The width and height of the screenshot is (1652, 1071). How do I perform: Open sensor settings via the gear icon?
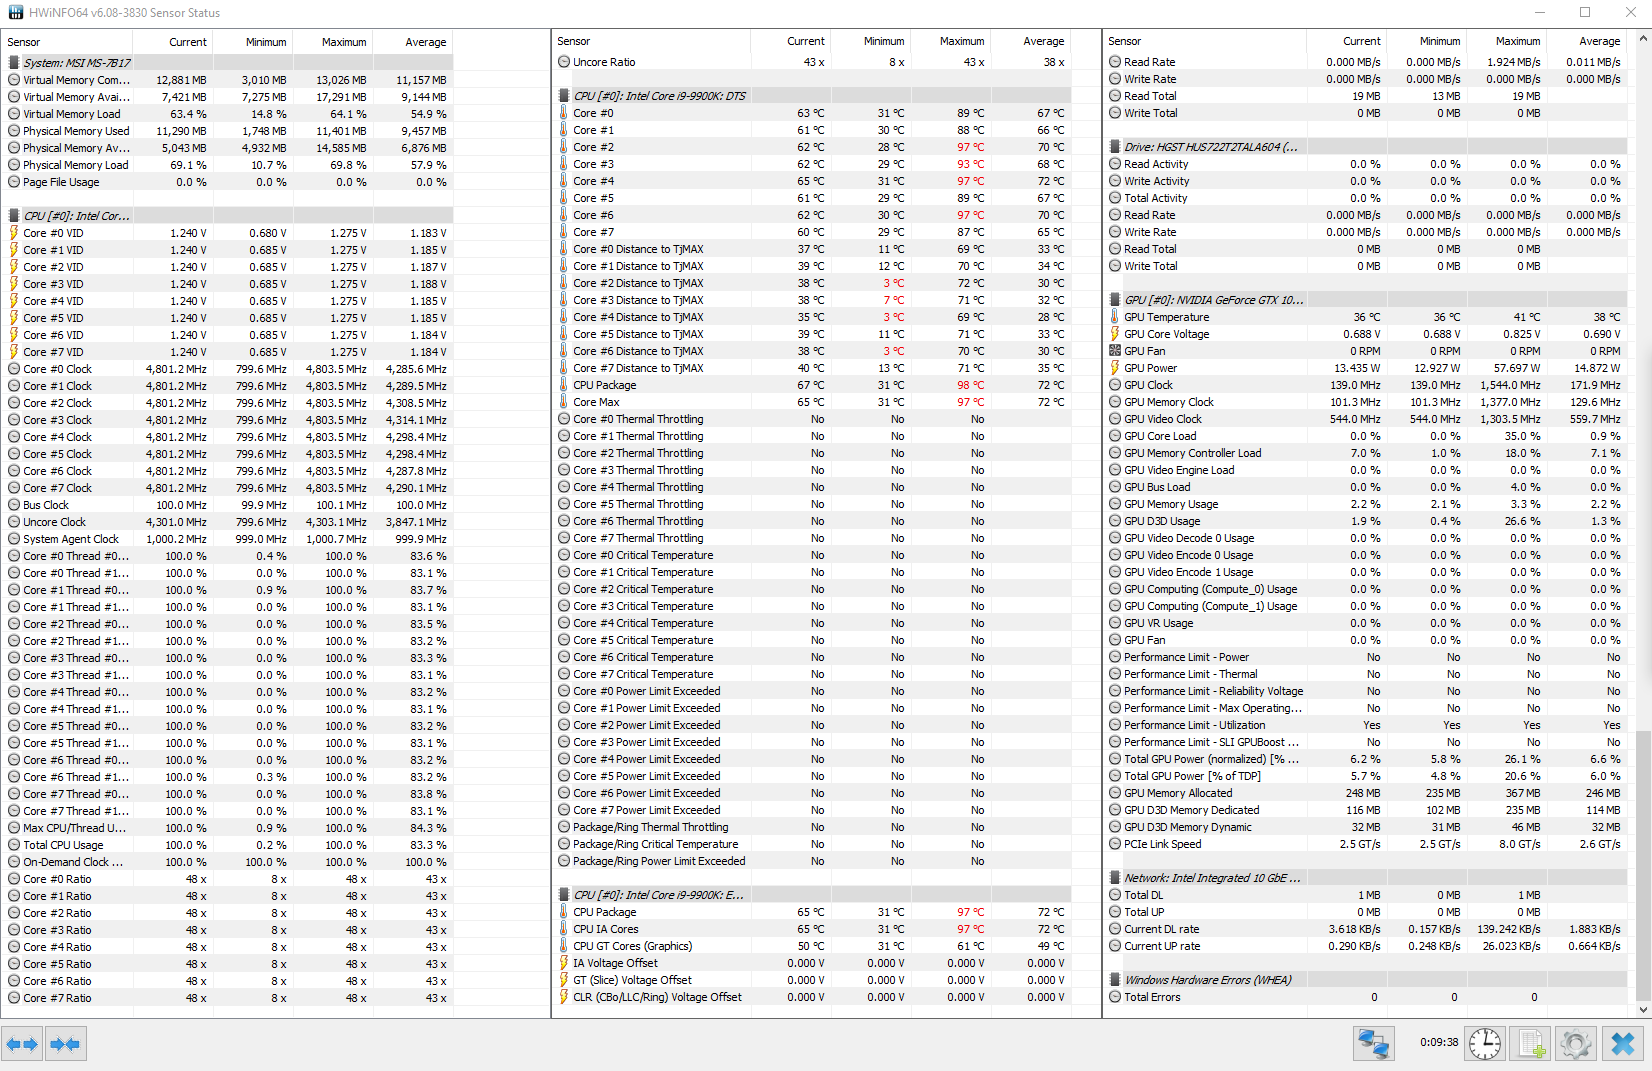(1576, 1044)
